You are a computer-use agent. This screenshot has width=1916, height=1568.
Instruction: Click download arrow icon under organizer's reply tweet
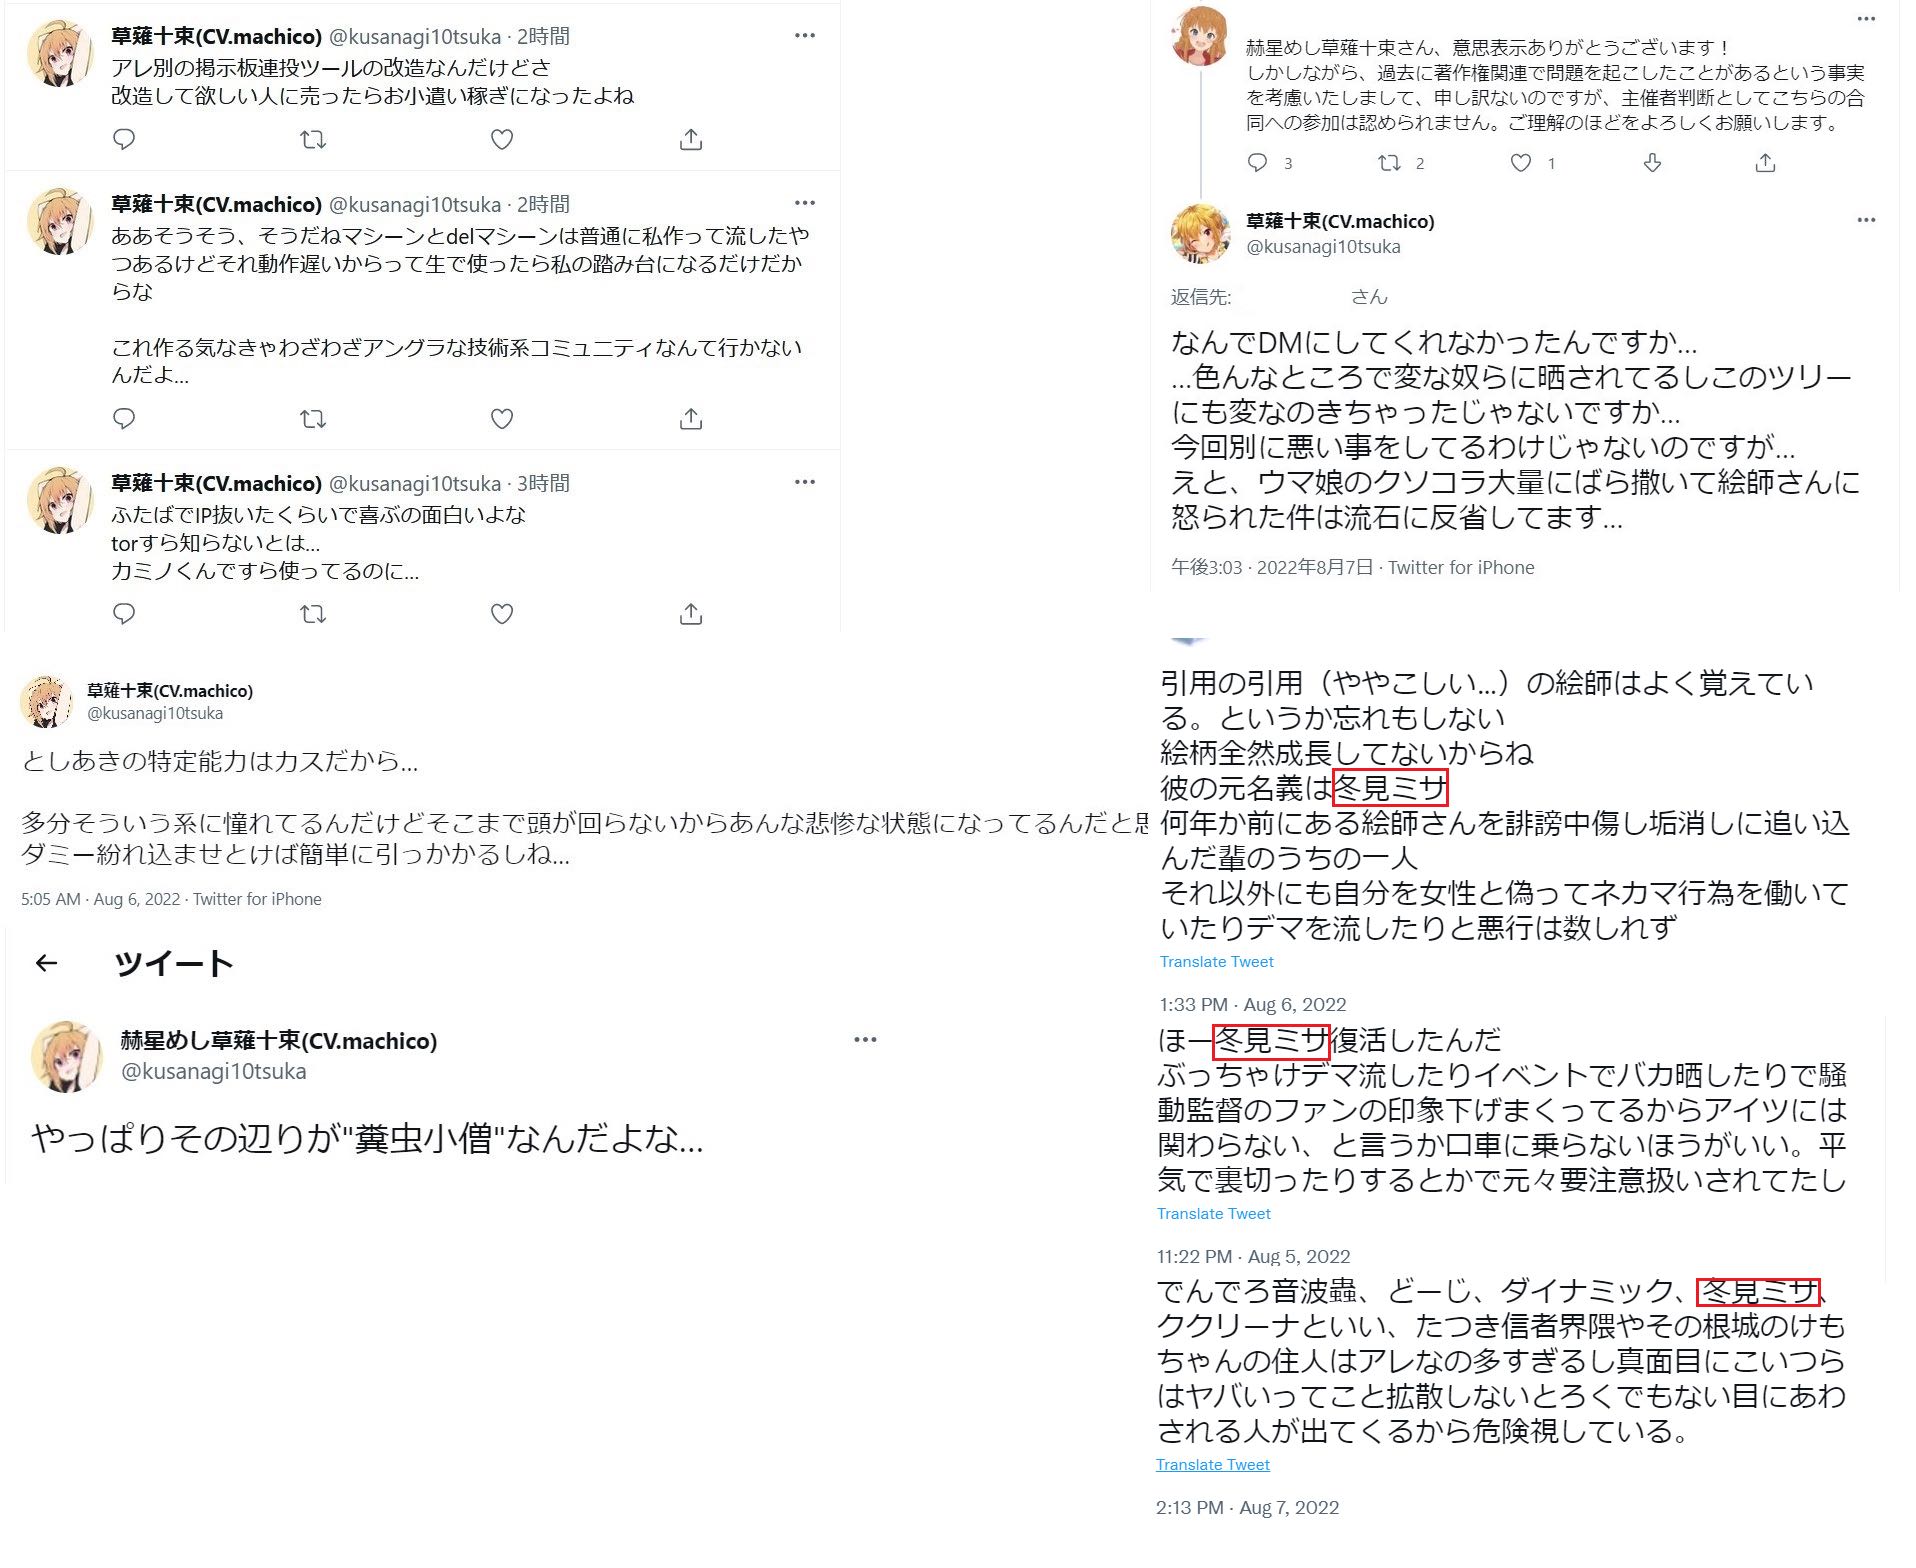1652,163
